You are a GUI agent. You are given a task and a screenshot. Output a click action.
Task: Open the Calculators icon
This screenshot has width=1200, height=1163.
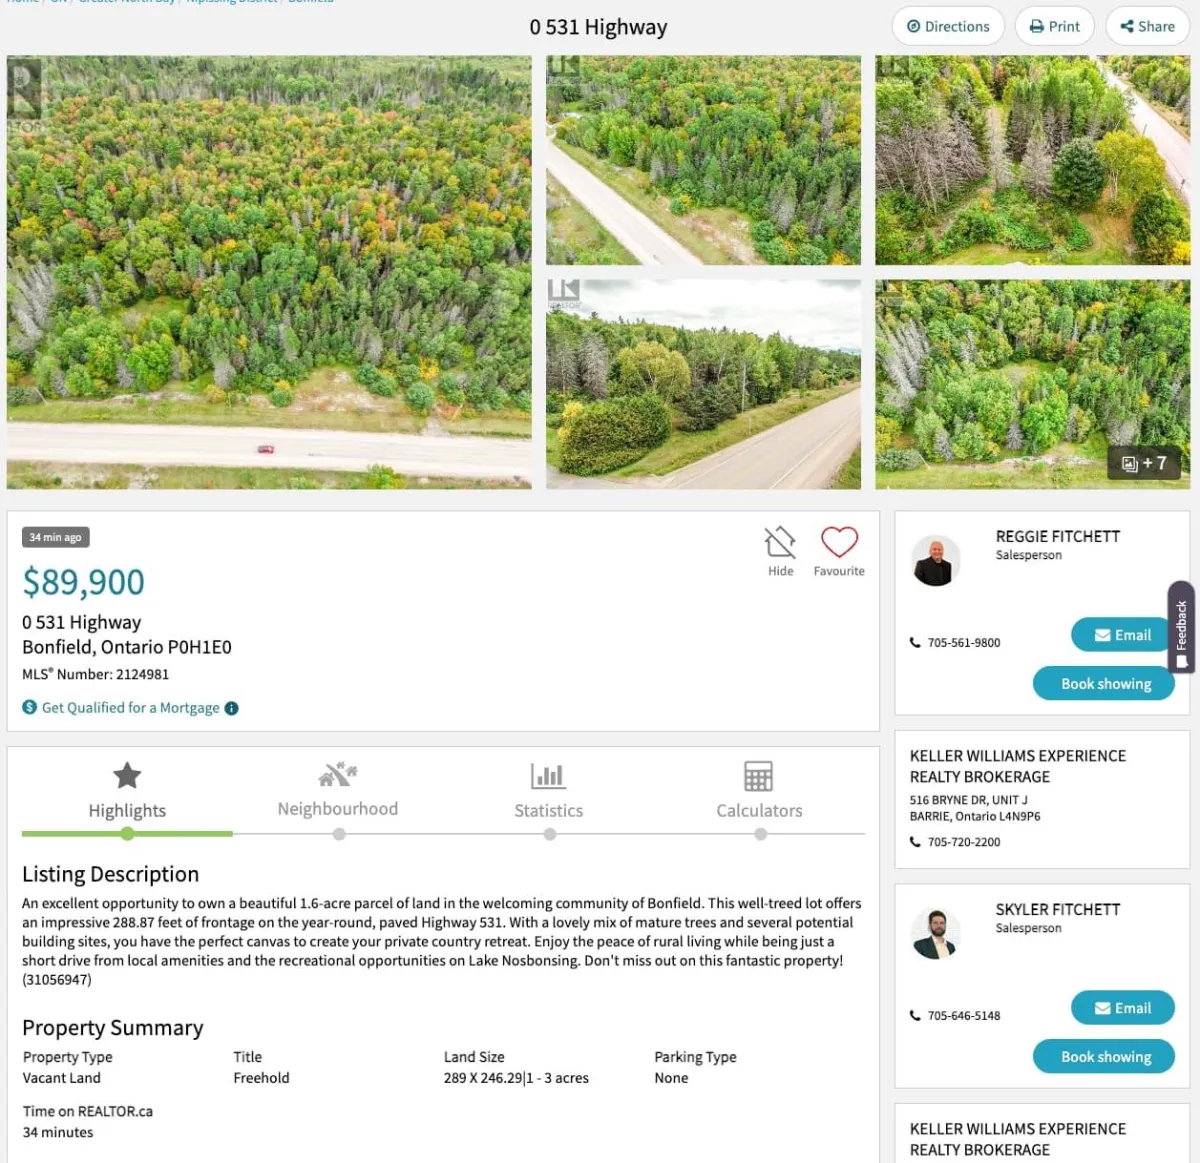pyautogui.click(x=758, y=776)
